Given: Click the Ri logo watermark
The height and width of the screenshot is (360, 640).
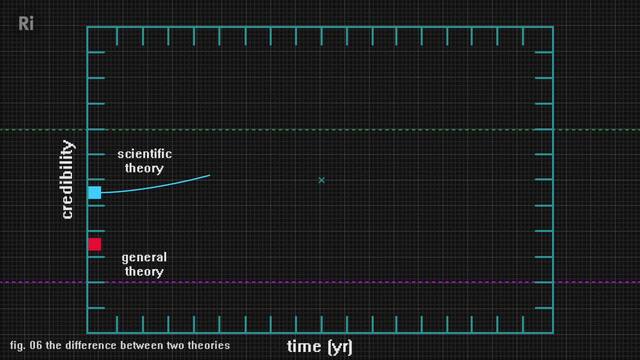Looking at the screenshot, I should tap(26, 24).
